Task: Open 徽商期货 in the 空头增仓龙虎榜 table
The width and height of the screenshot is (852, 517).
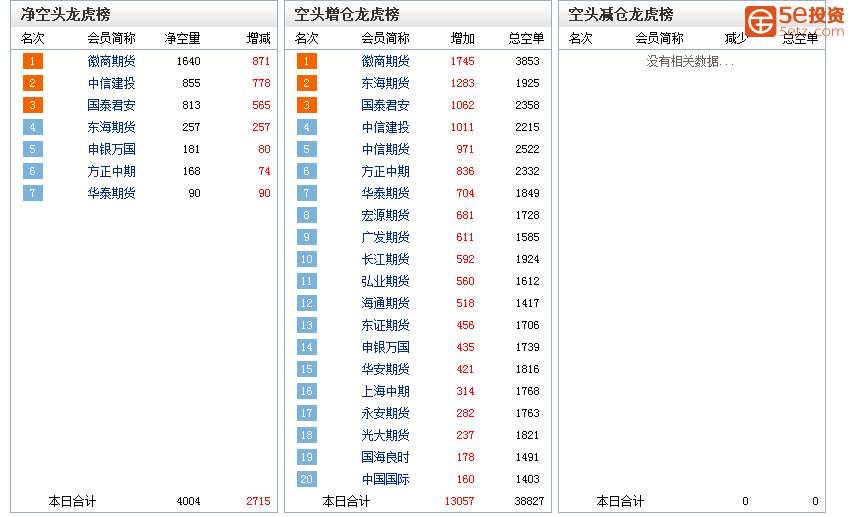Action: [x=385, y=61]
